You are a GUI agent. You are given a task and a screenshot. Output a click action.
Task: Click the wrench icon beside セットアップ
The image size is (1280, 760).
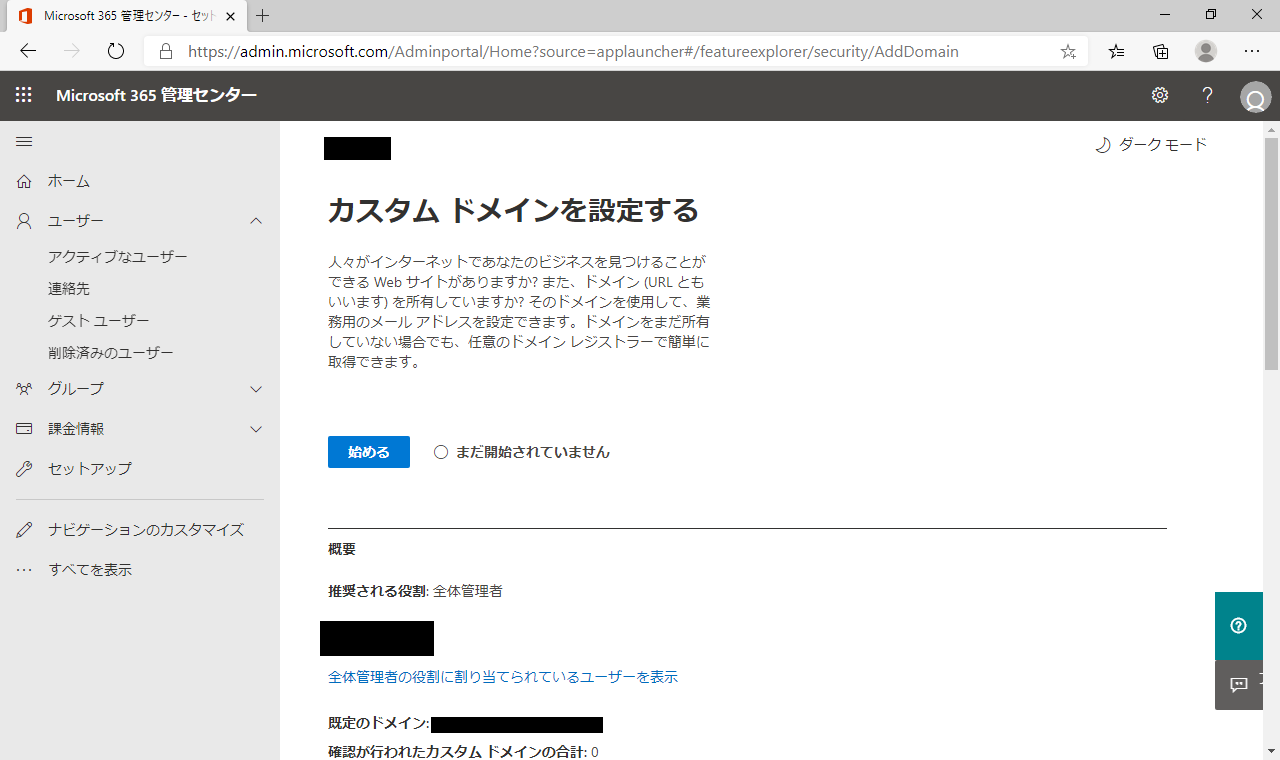click(x=25, y=468)
